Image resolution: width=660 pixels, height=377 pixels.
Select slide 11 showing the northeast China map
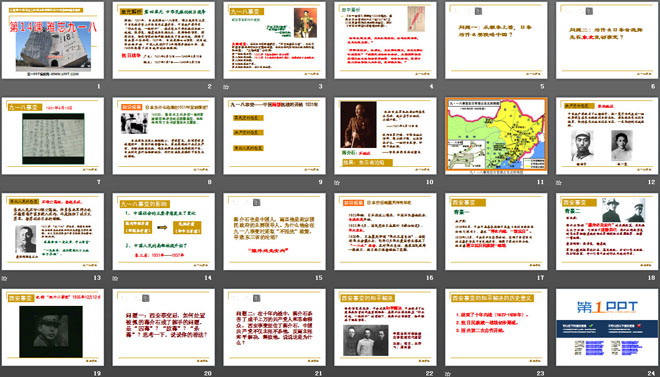[x=496, y=136]
